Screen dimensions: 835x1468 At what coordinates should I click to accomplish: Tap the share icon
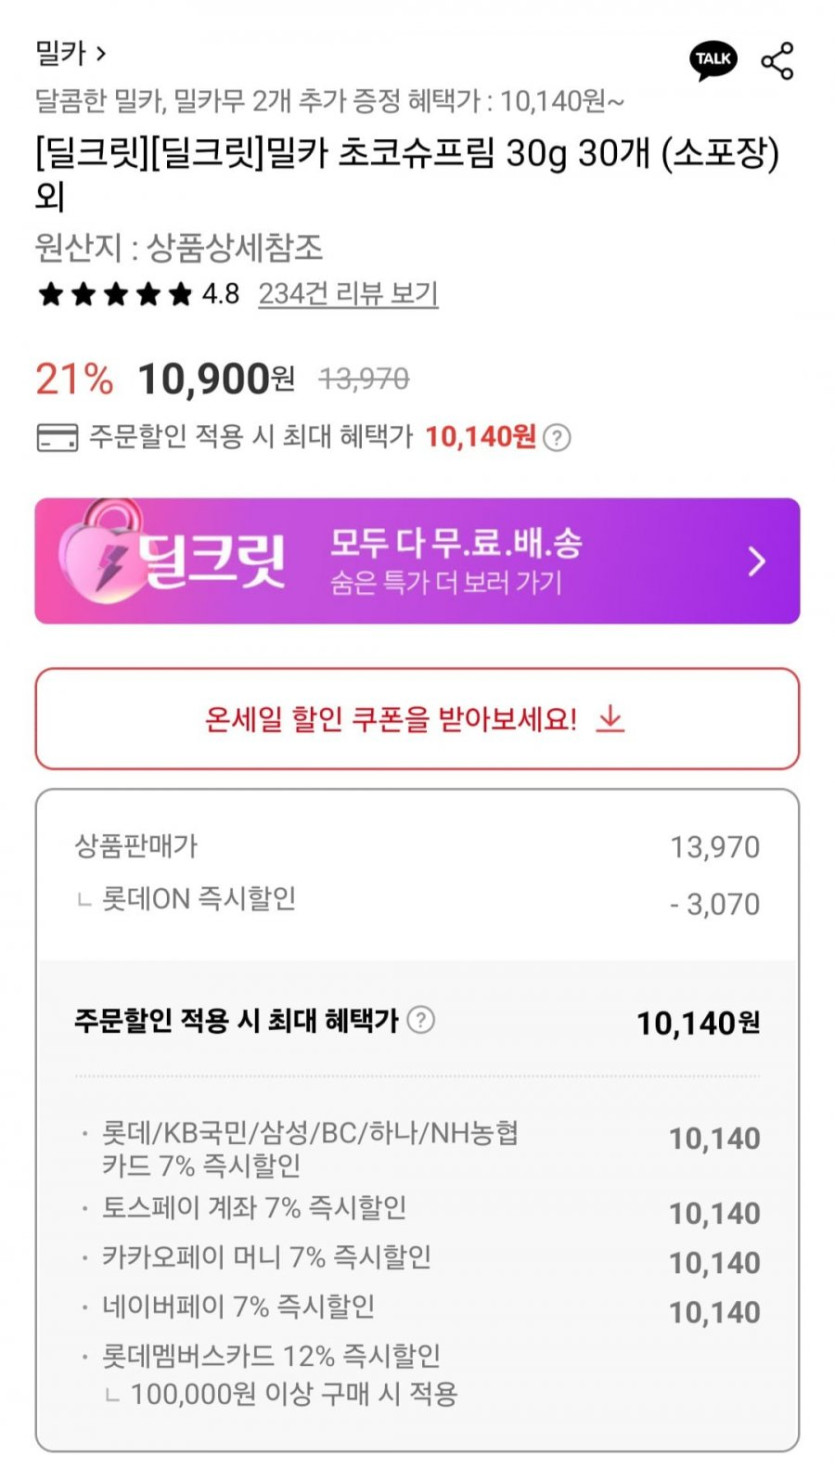[x=777, y=61]
